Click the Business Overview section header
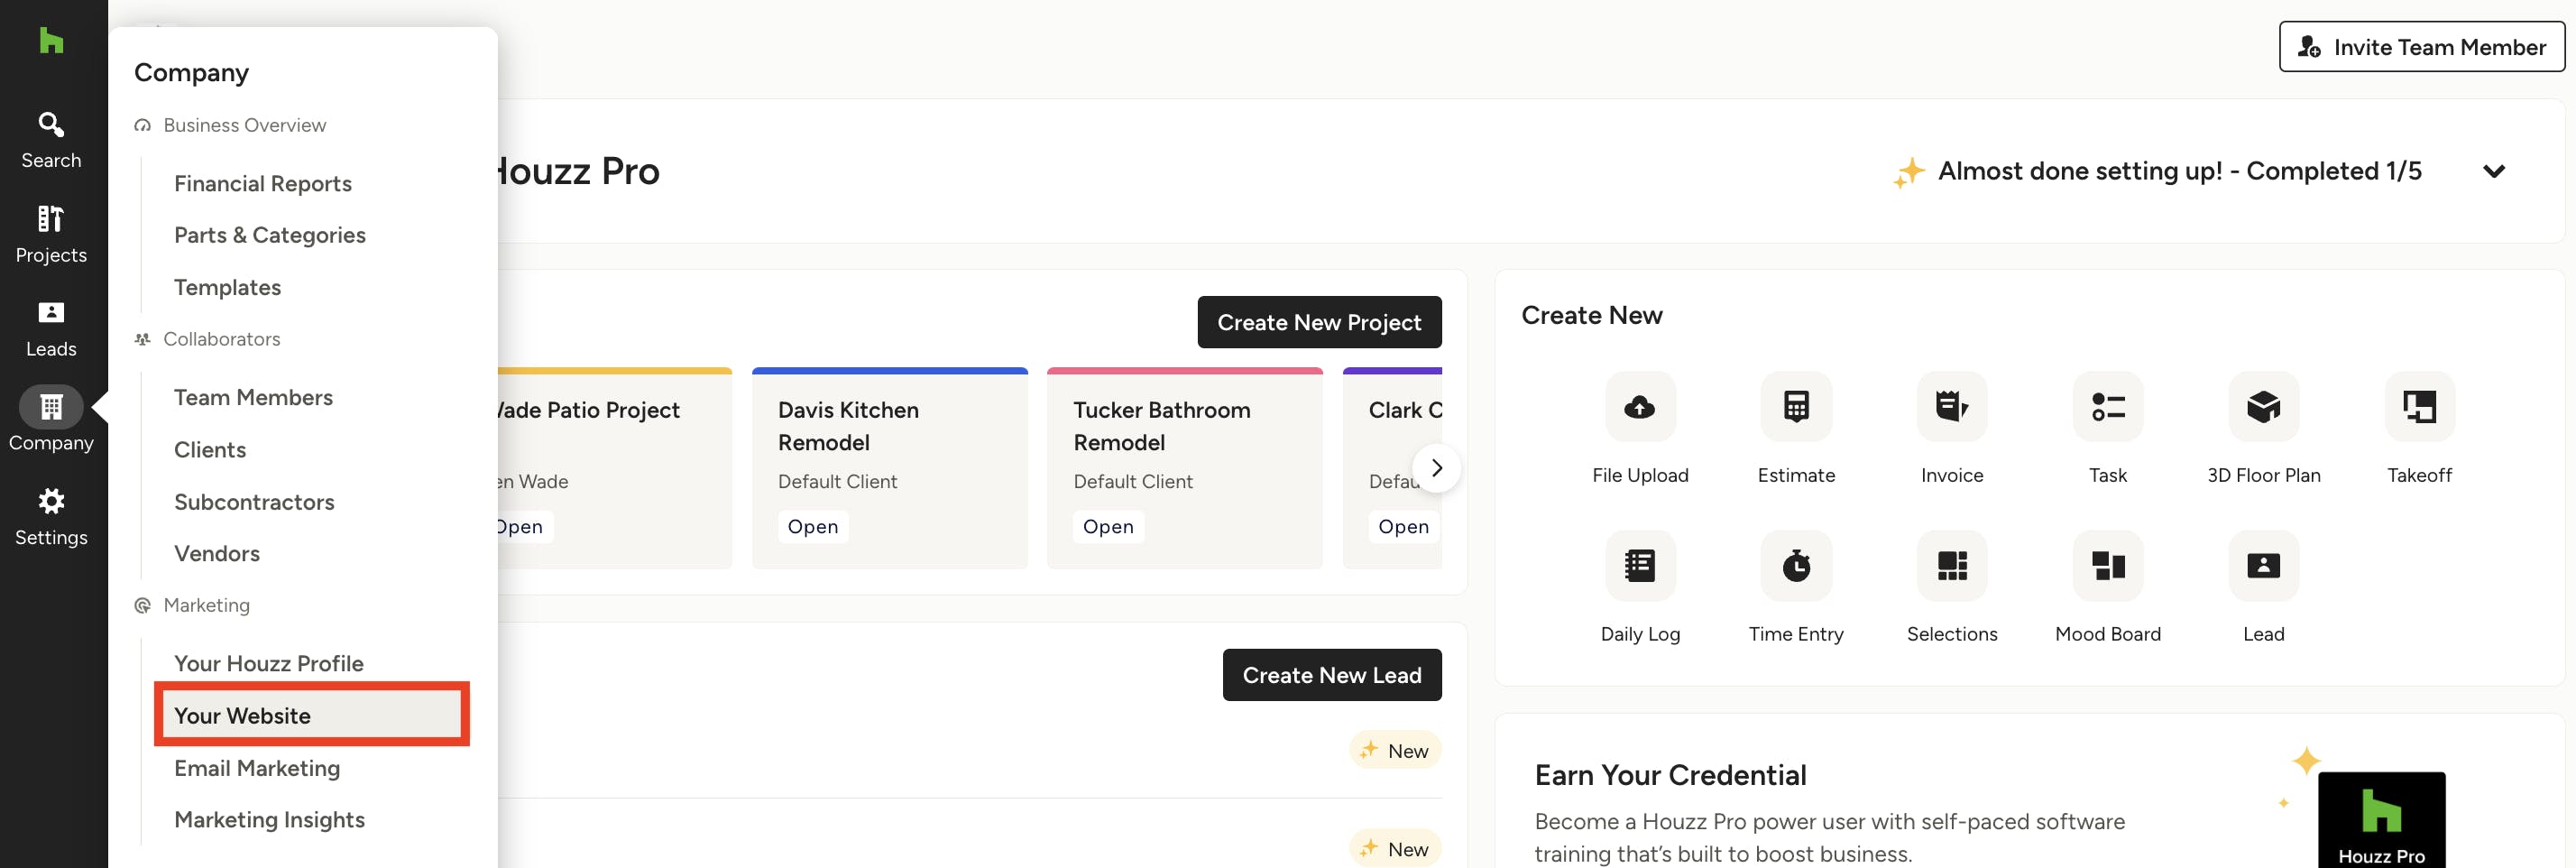This screenshot has height=868, width=2576. (x=230, y=125)
